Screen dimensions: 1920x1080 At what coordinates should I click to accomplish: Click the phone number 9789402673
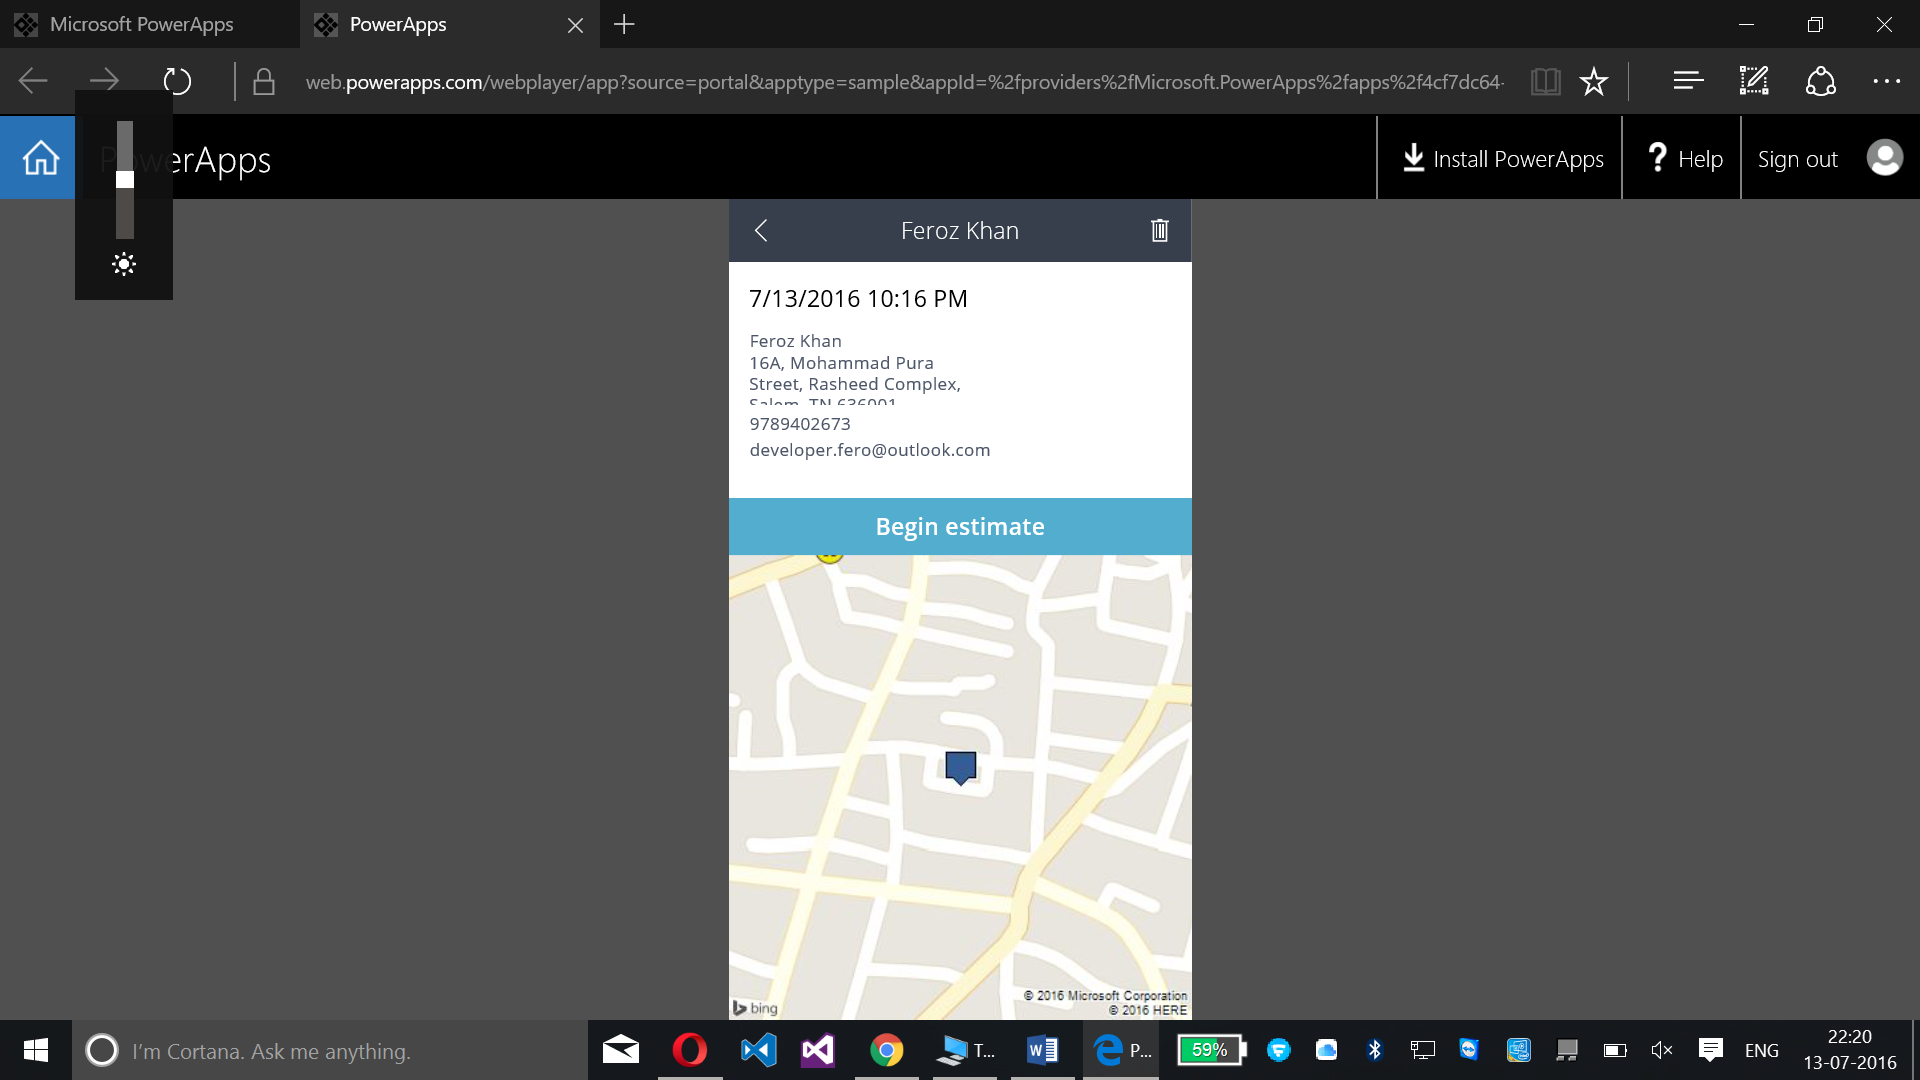800,424
